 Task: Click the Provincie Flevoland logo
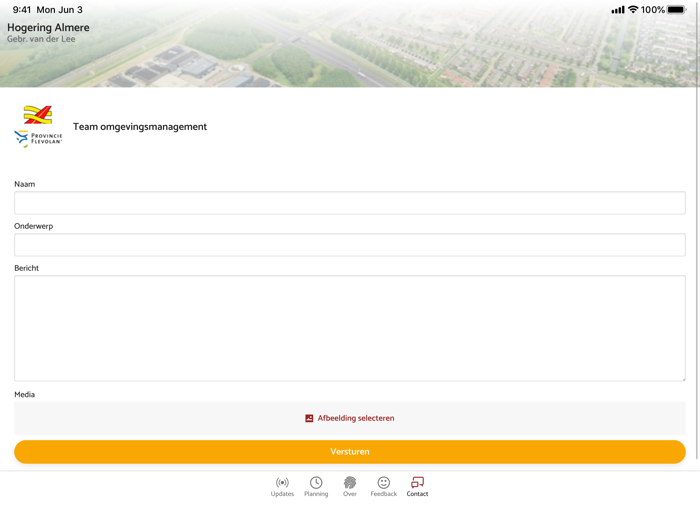(x=38, y=138)
